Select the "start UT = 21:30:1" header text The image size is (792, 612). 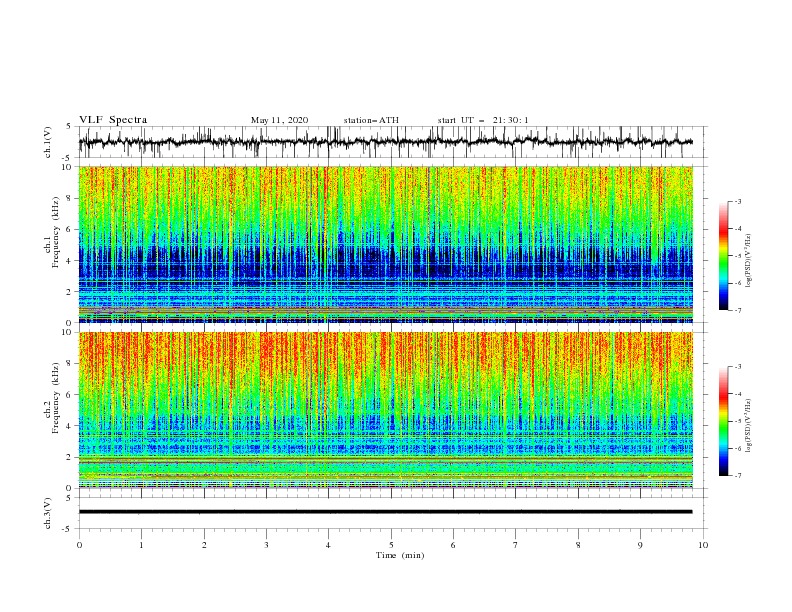(483, 120)
